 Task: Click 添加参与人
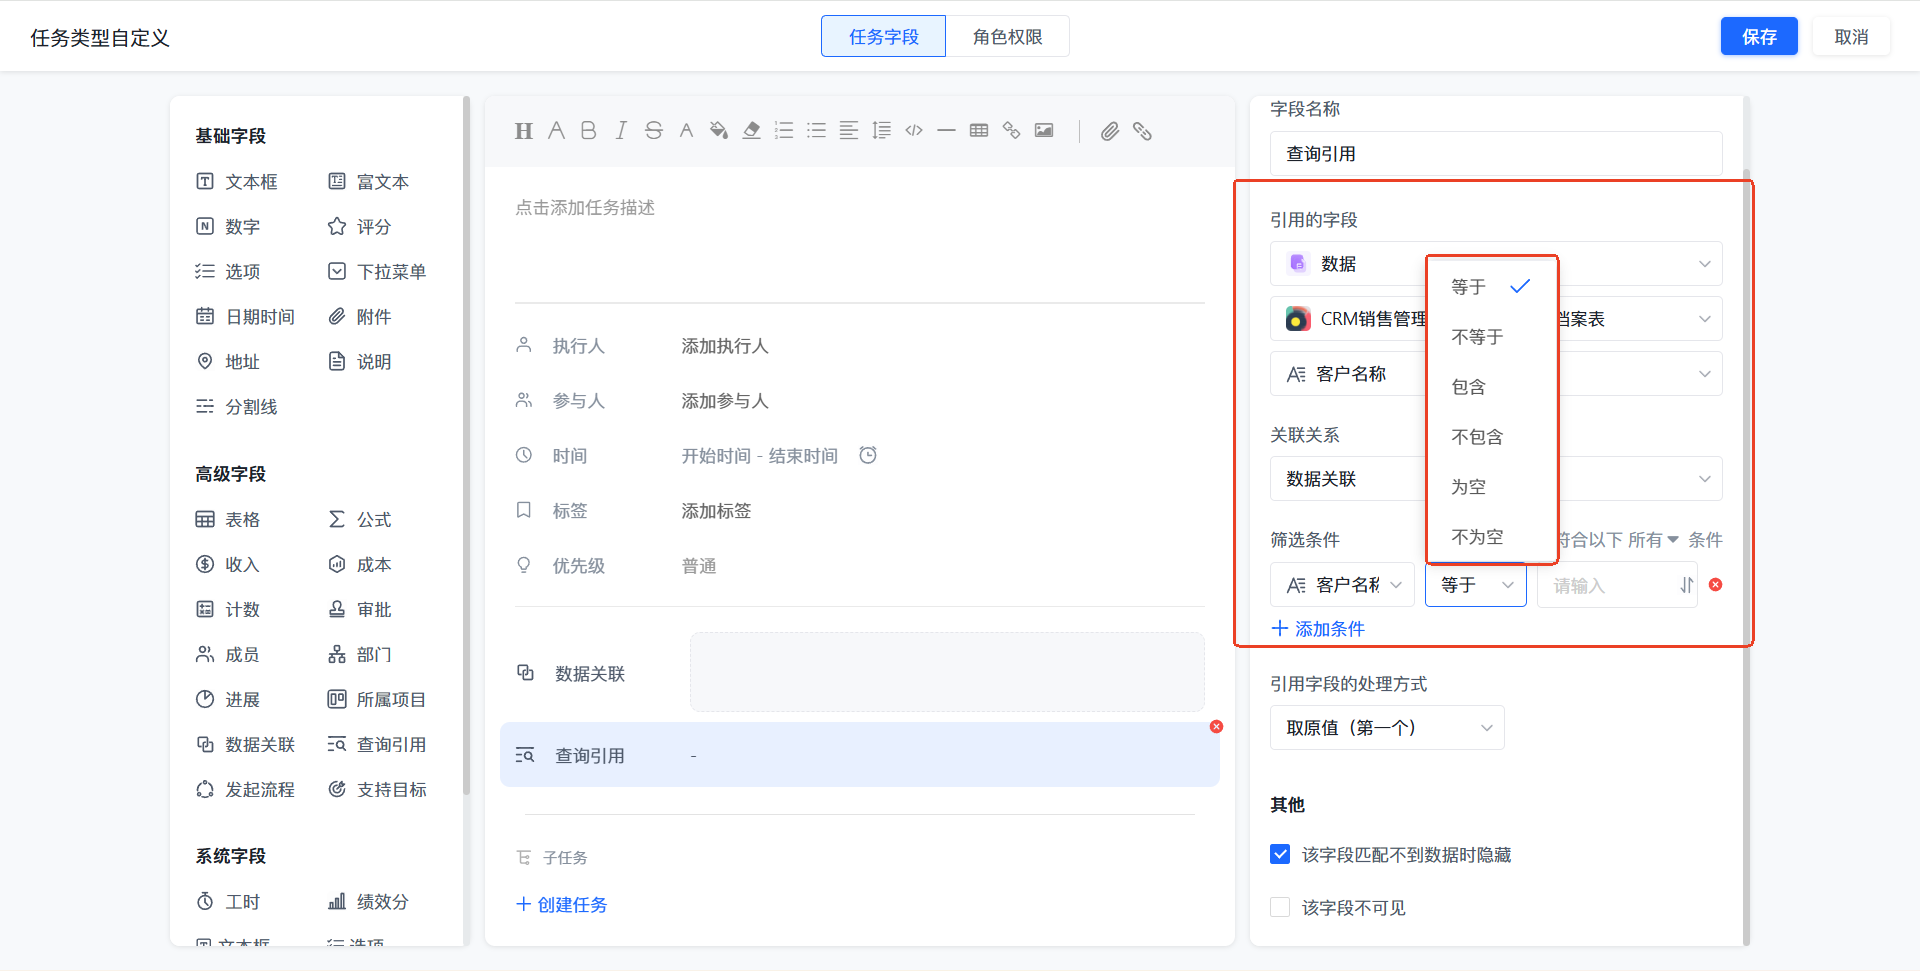point(725,401)
